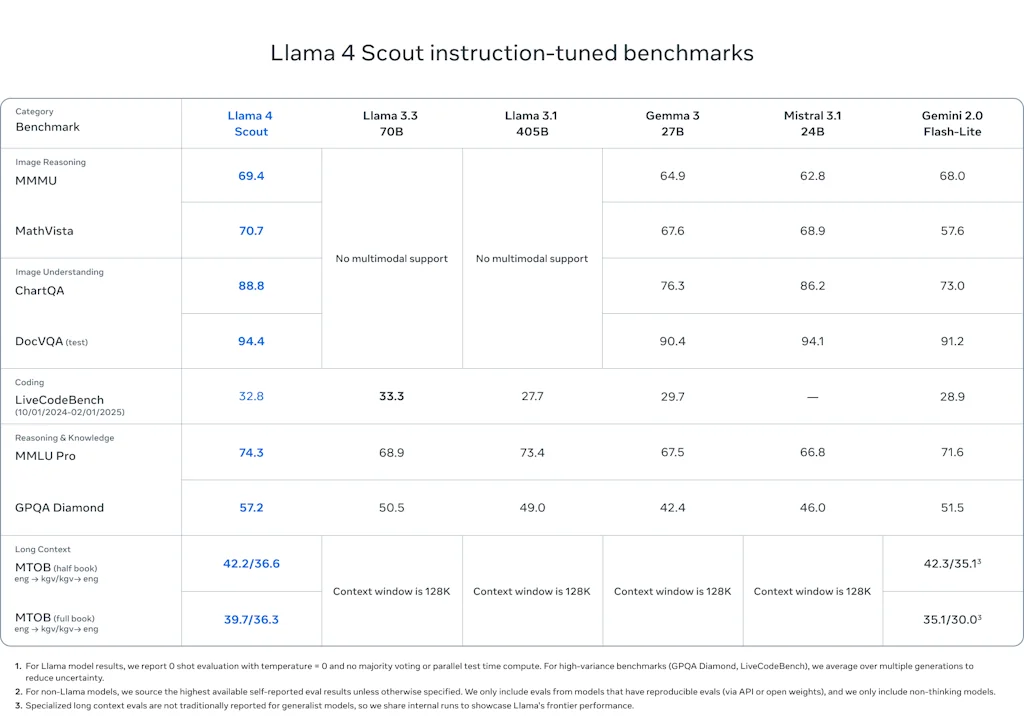Click the Gemini 2.0 Flash-Lite column header

(952, 123)
